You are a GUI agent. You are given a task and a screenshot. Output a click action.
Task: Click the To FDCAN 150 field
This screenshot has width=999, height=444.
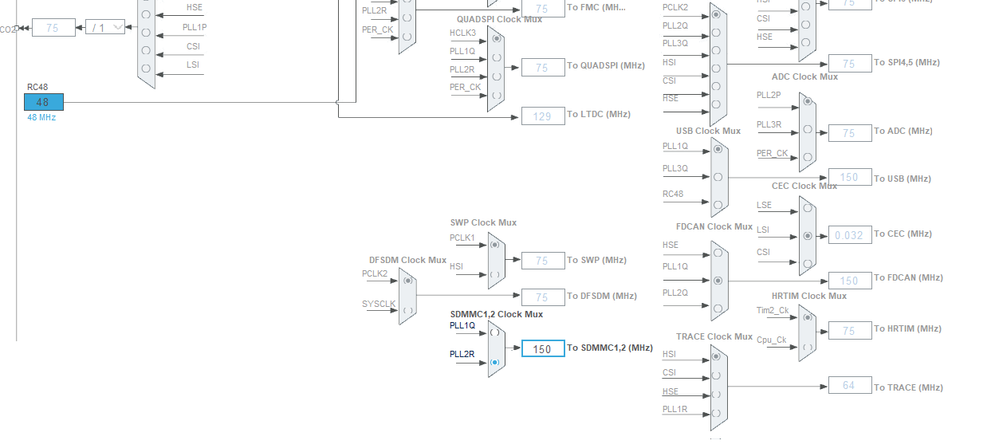coord(850,280)
